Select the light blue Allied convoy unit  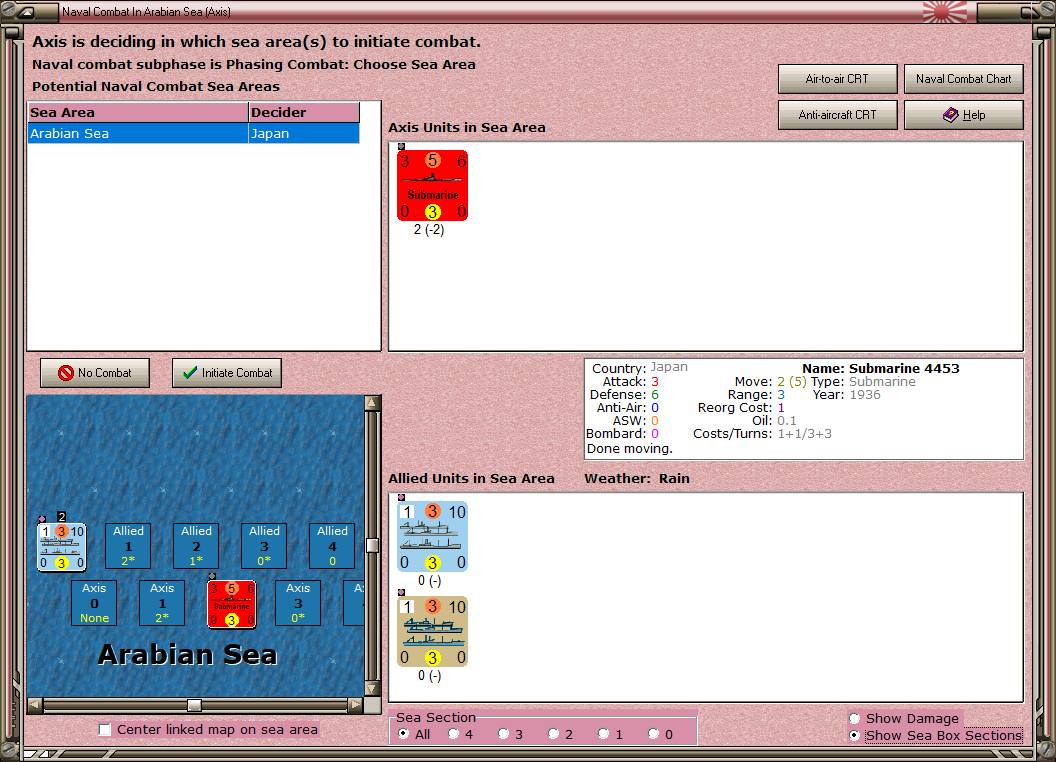coord(432,536)
